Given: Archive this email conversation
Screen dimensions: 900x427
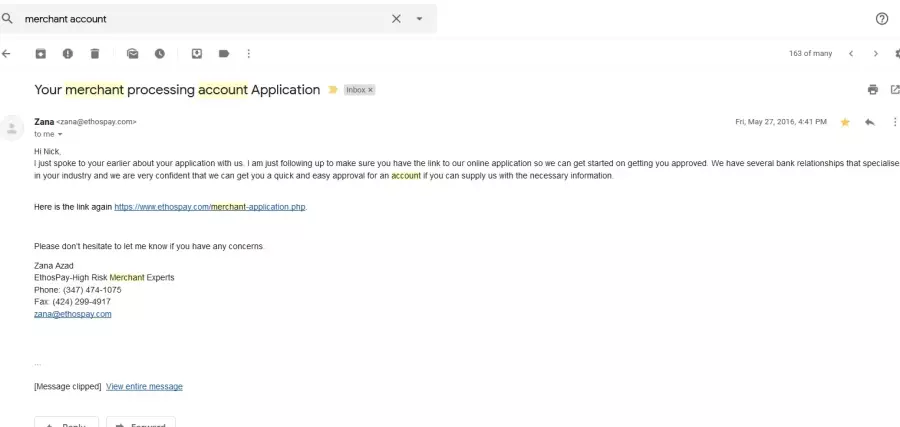Looking at the screenshot, I should 41,53.
